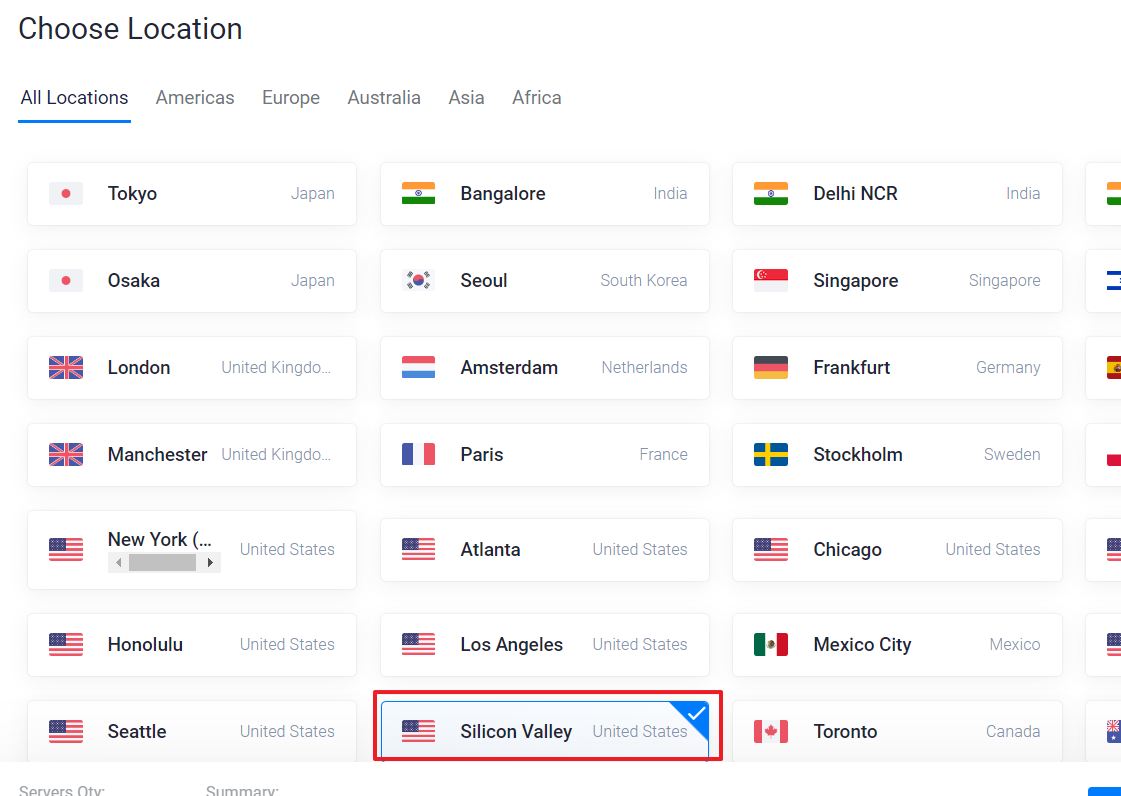Click the Netherlands flag by Amsterdam

(x=418, y=368)
